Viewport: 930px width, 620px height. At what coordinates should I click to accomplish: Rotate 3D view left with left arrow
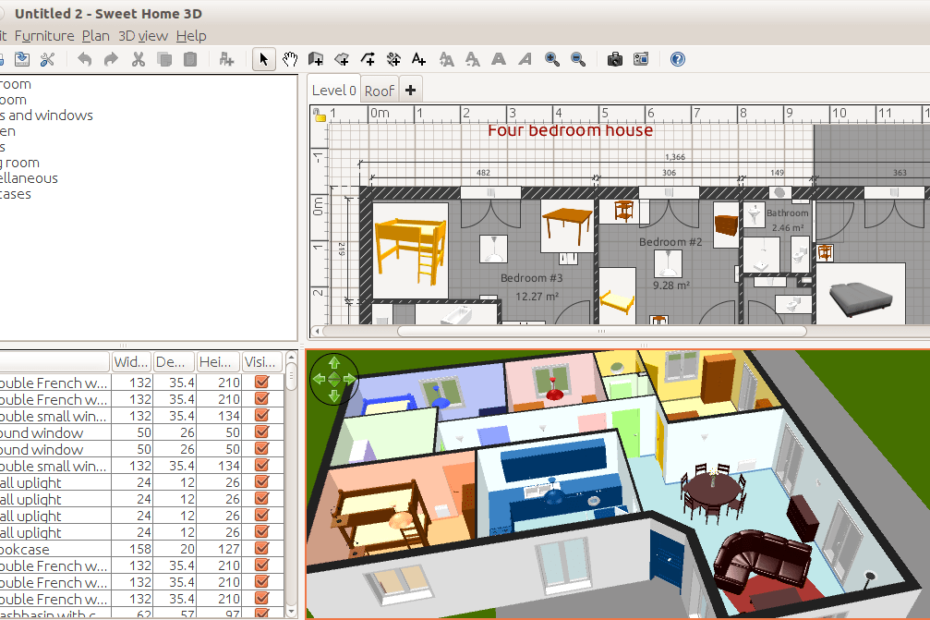coord(319,379)
